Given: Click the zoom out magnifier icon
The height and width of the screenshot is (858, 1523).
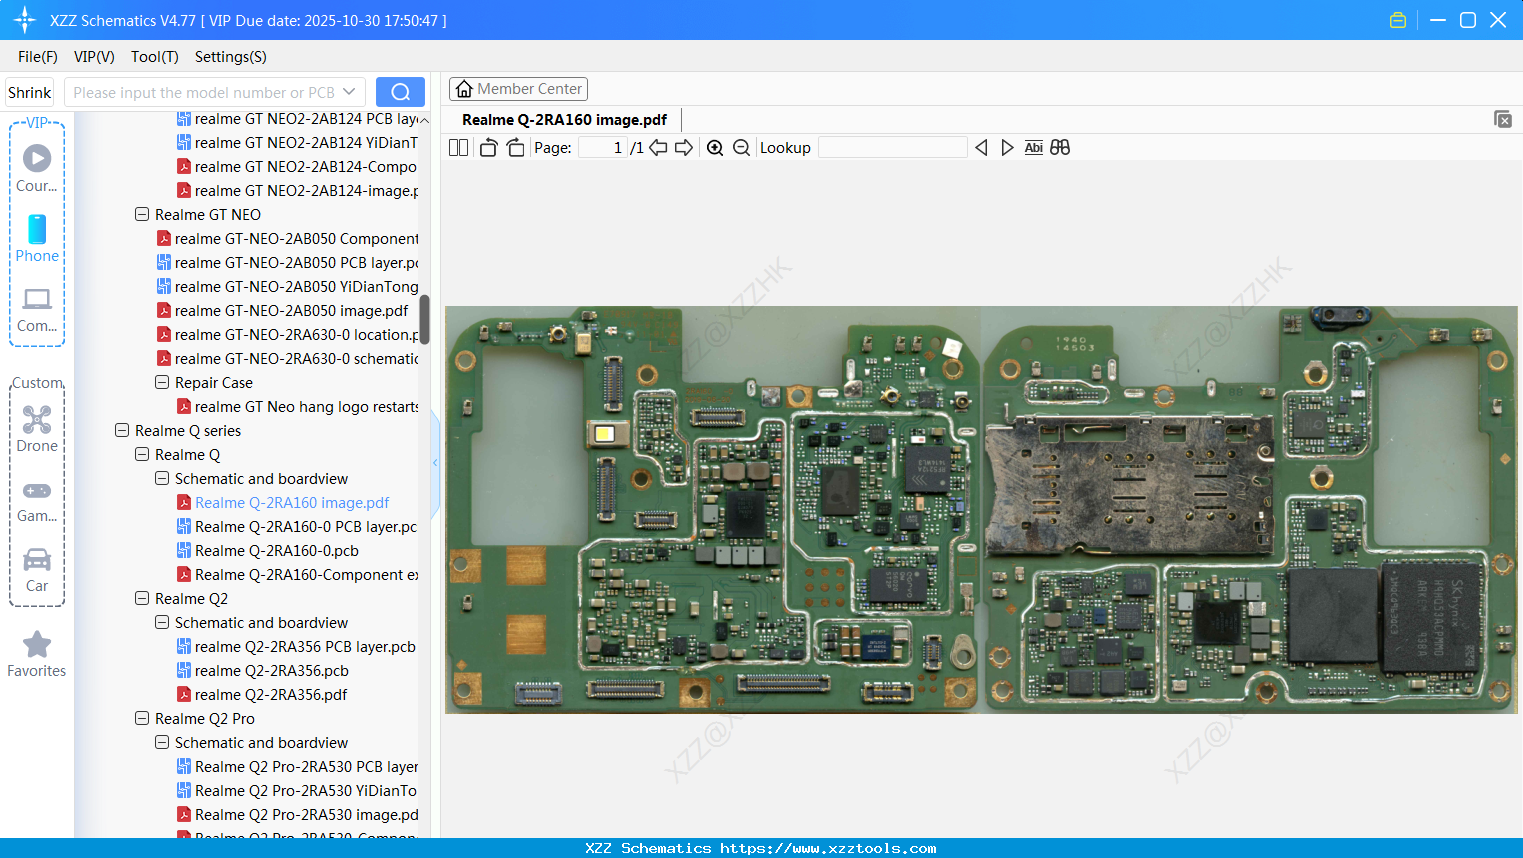Looking at the screenshot, I should tap(741, 148).
